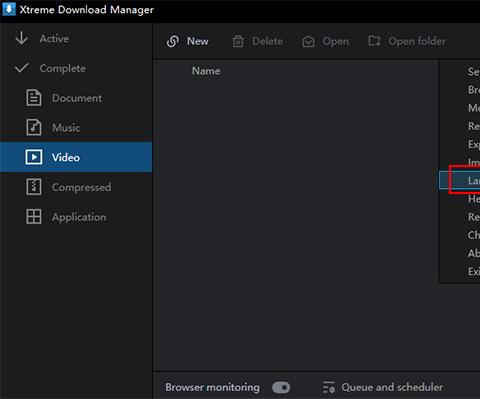Filter by Compressed category
Viewport: 480px width, 399px height.
(x=81, y=187)
